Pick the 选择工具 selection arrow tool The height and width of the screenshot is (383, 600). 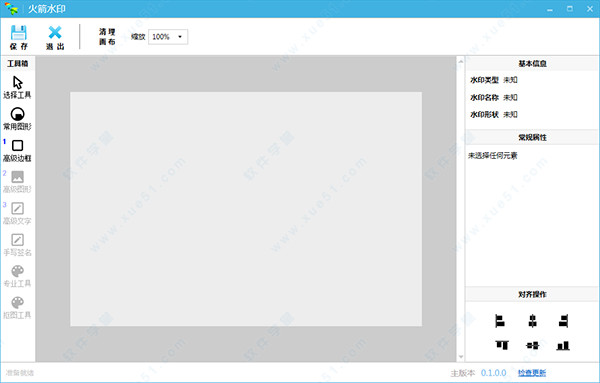coord(17,87)
